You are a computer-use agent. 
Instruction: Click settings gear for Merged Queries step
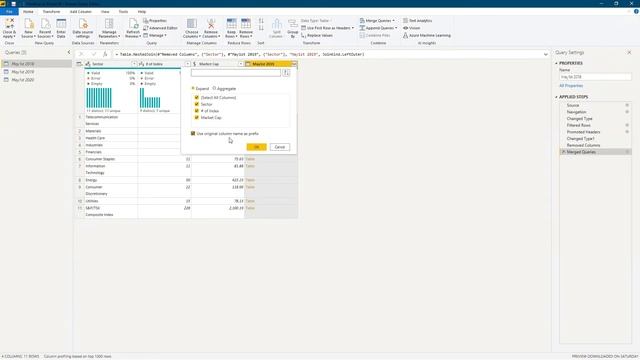pos(627,152)
